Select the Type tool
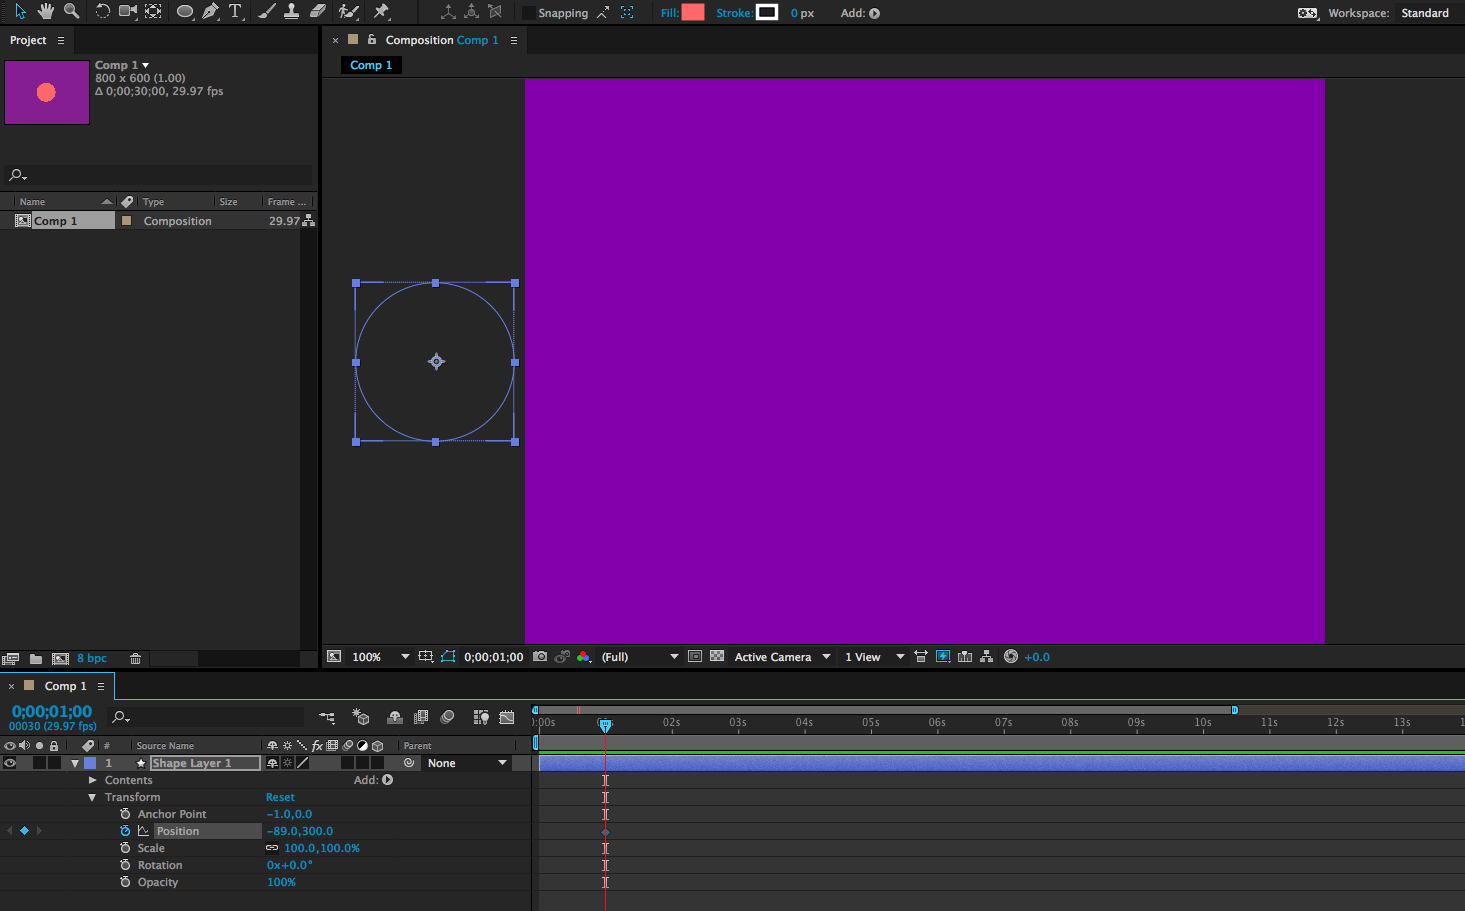Image resolution: width=1465 pixels, height=911 pixels. 236,12
